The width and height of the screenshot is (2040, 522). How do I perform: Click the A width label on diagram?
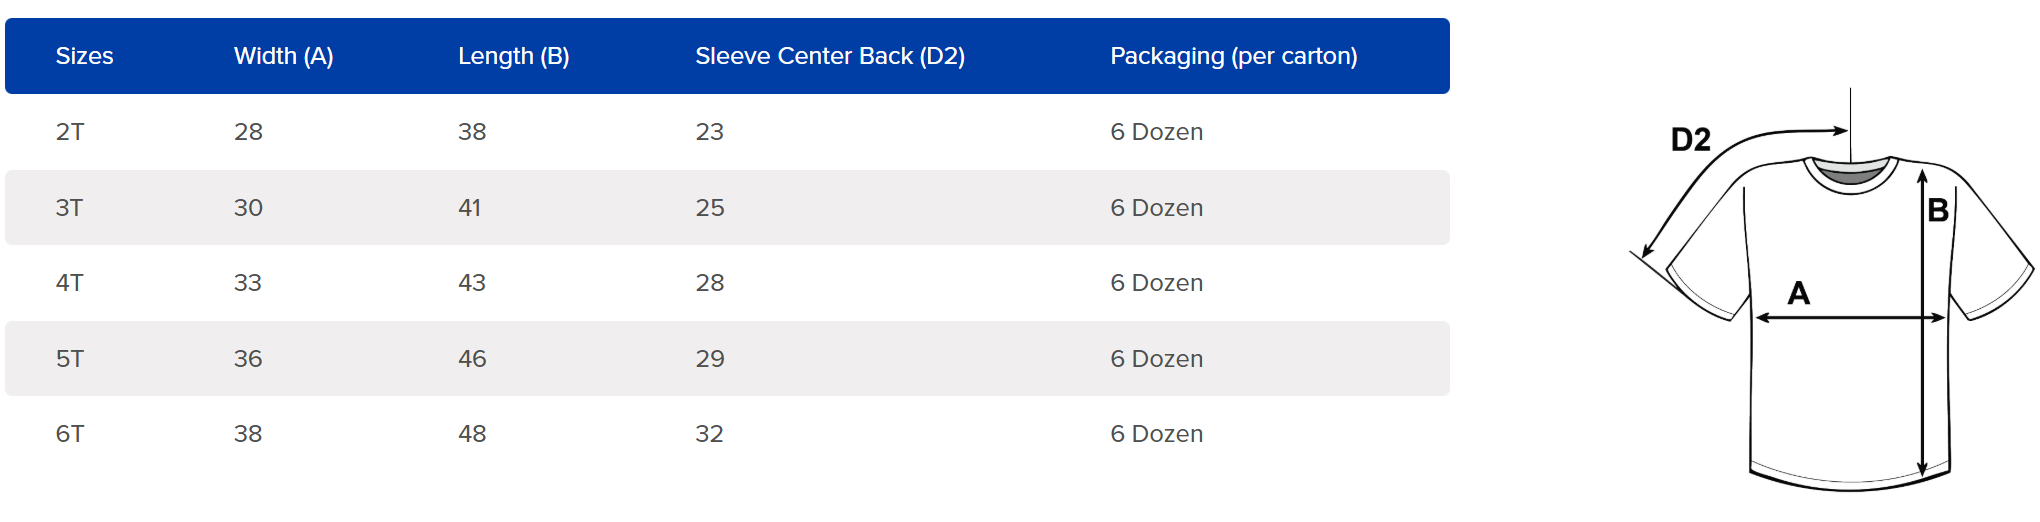pos(1798,293)
